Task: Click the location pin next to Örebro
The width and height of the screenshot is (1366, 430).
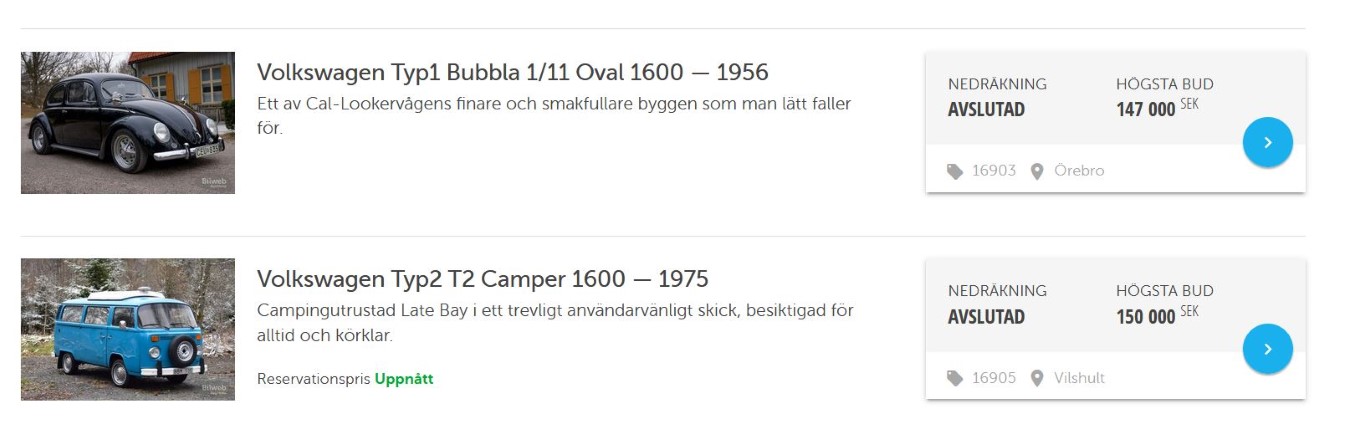Action: tap(1037, 171)
